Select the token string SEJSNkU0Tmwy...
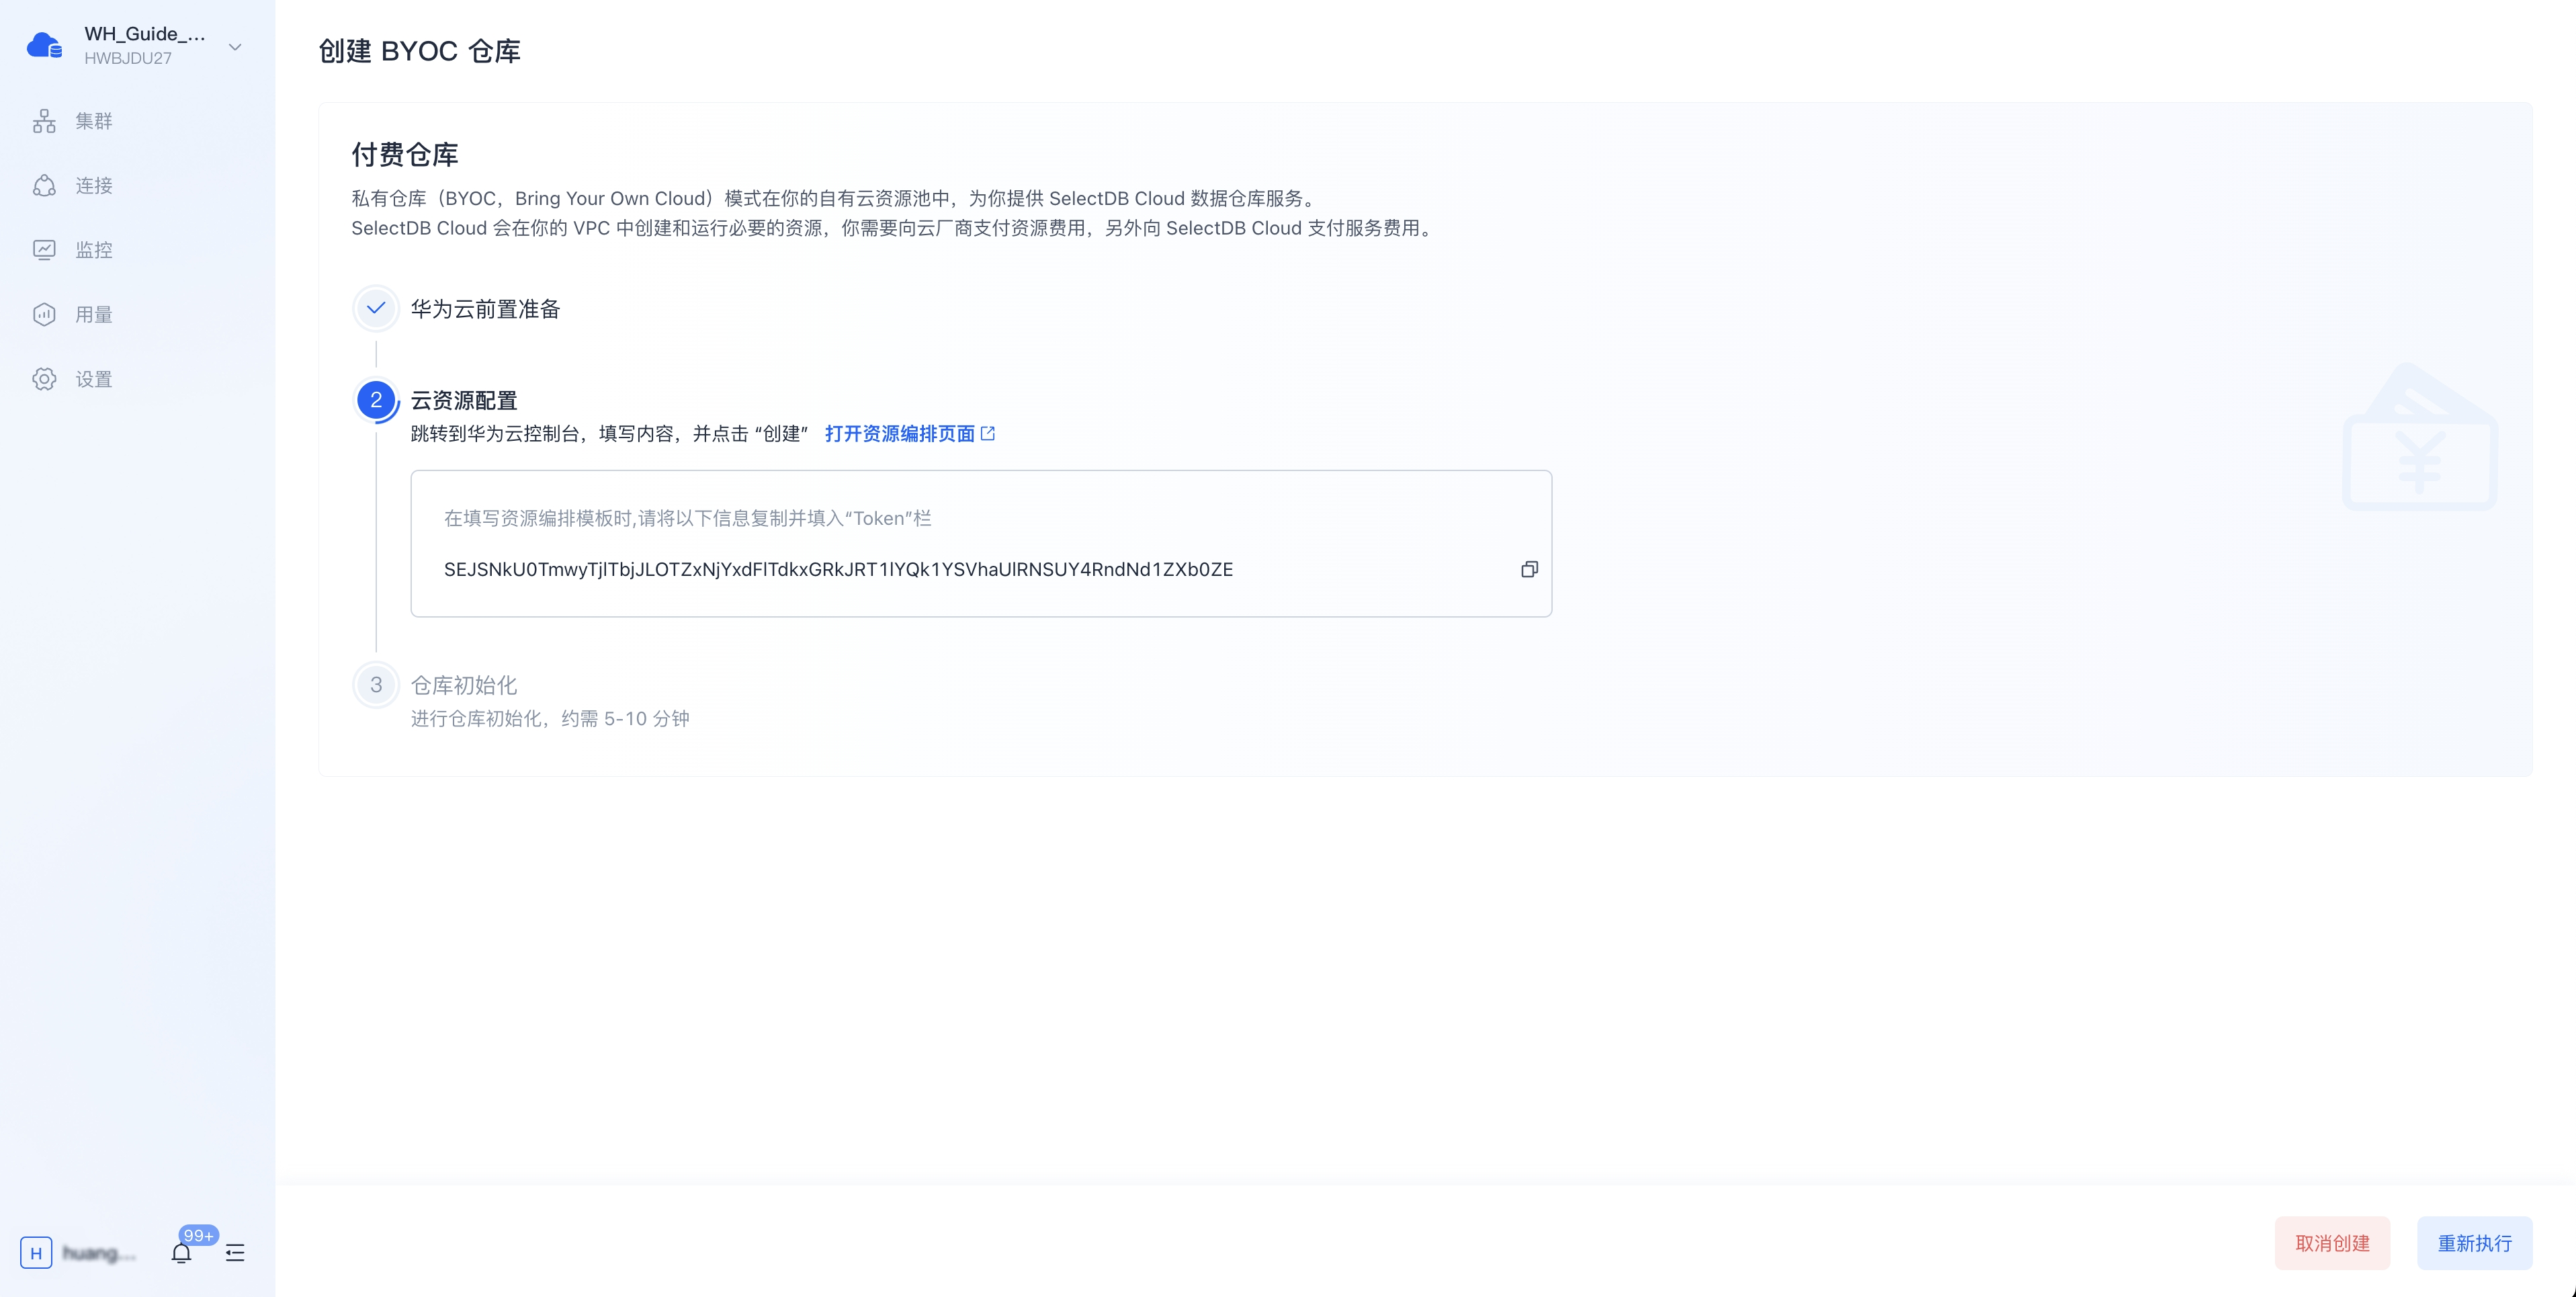Viewport: 2576px width, 1297px height. click(x=838, y=569)
